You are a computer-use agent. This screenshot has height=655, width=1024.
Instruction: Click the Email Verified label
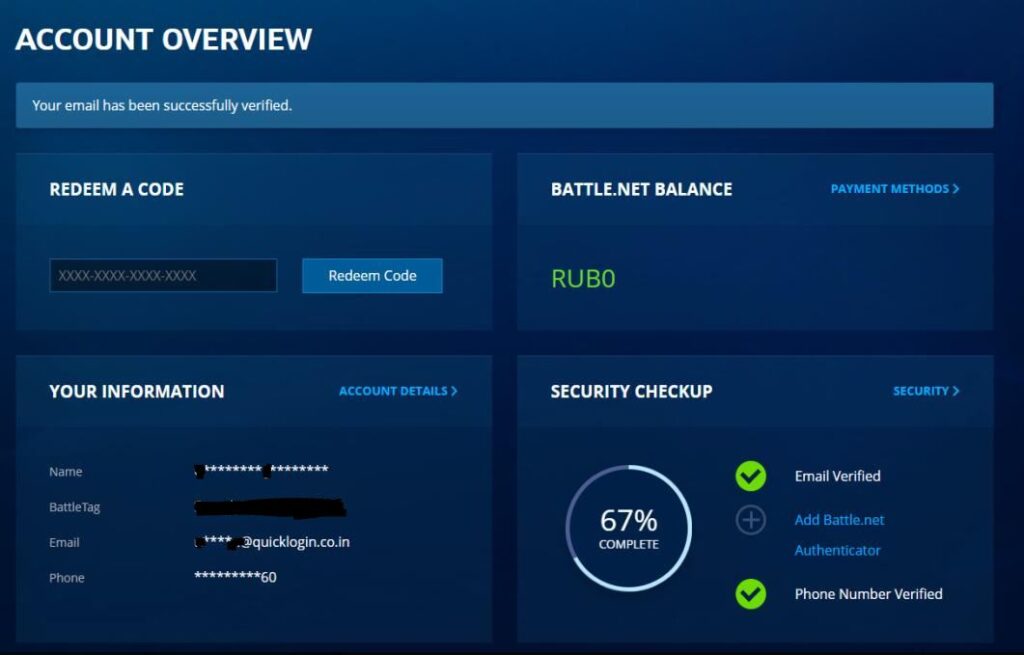point(837,476)
